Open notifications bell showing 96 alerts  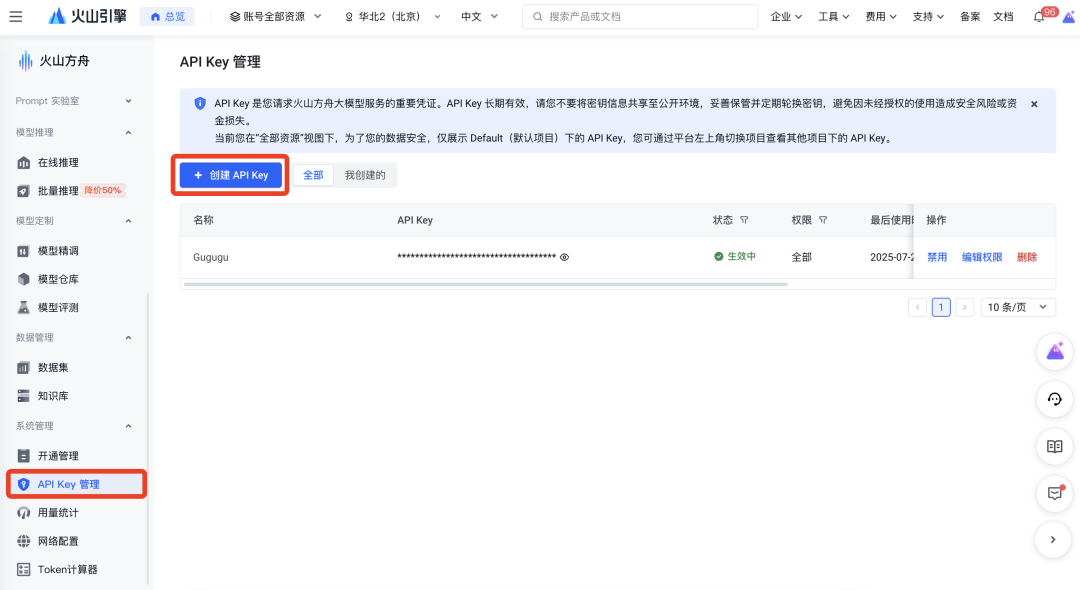pyautogui.click(x=1038, y=16)
